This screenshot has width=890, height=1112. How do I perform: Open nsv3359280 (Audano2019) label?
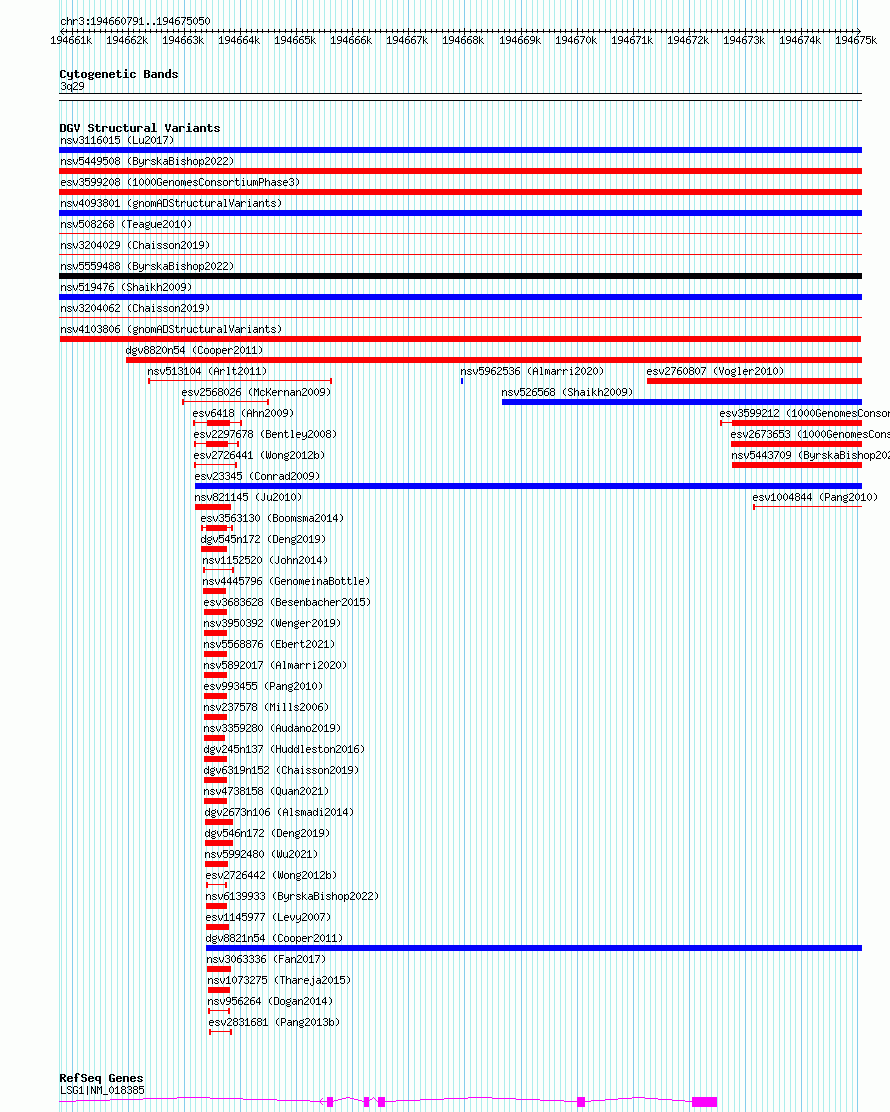click(x=272, y=728)
